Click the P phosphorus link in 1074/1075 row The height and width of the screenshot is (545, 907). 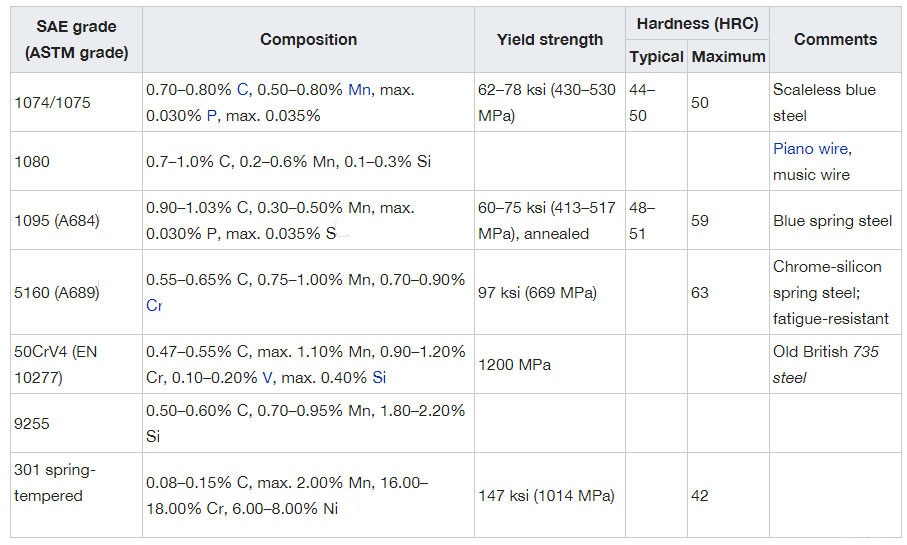[210, 116]
